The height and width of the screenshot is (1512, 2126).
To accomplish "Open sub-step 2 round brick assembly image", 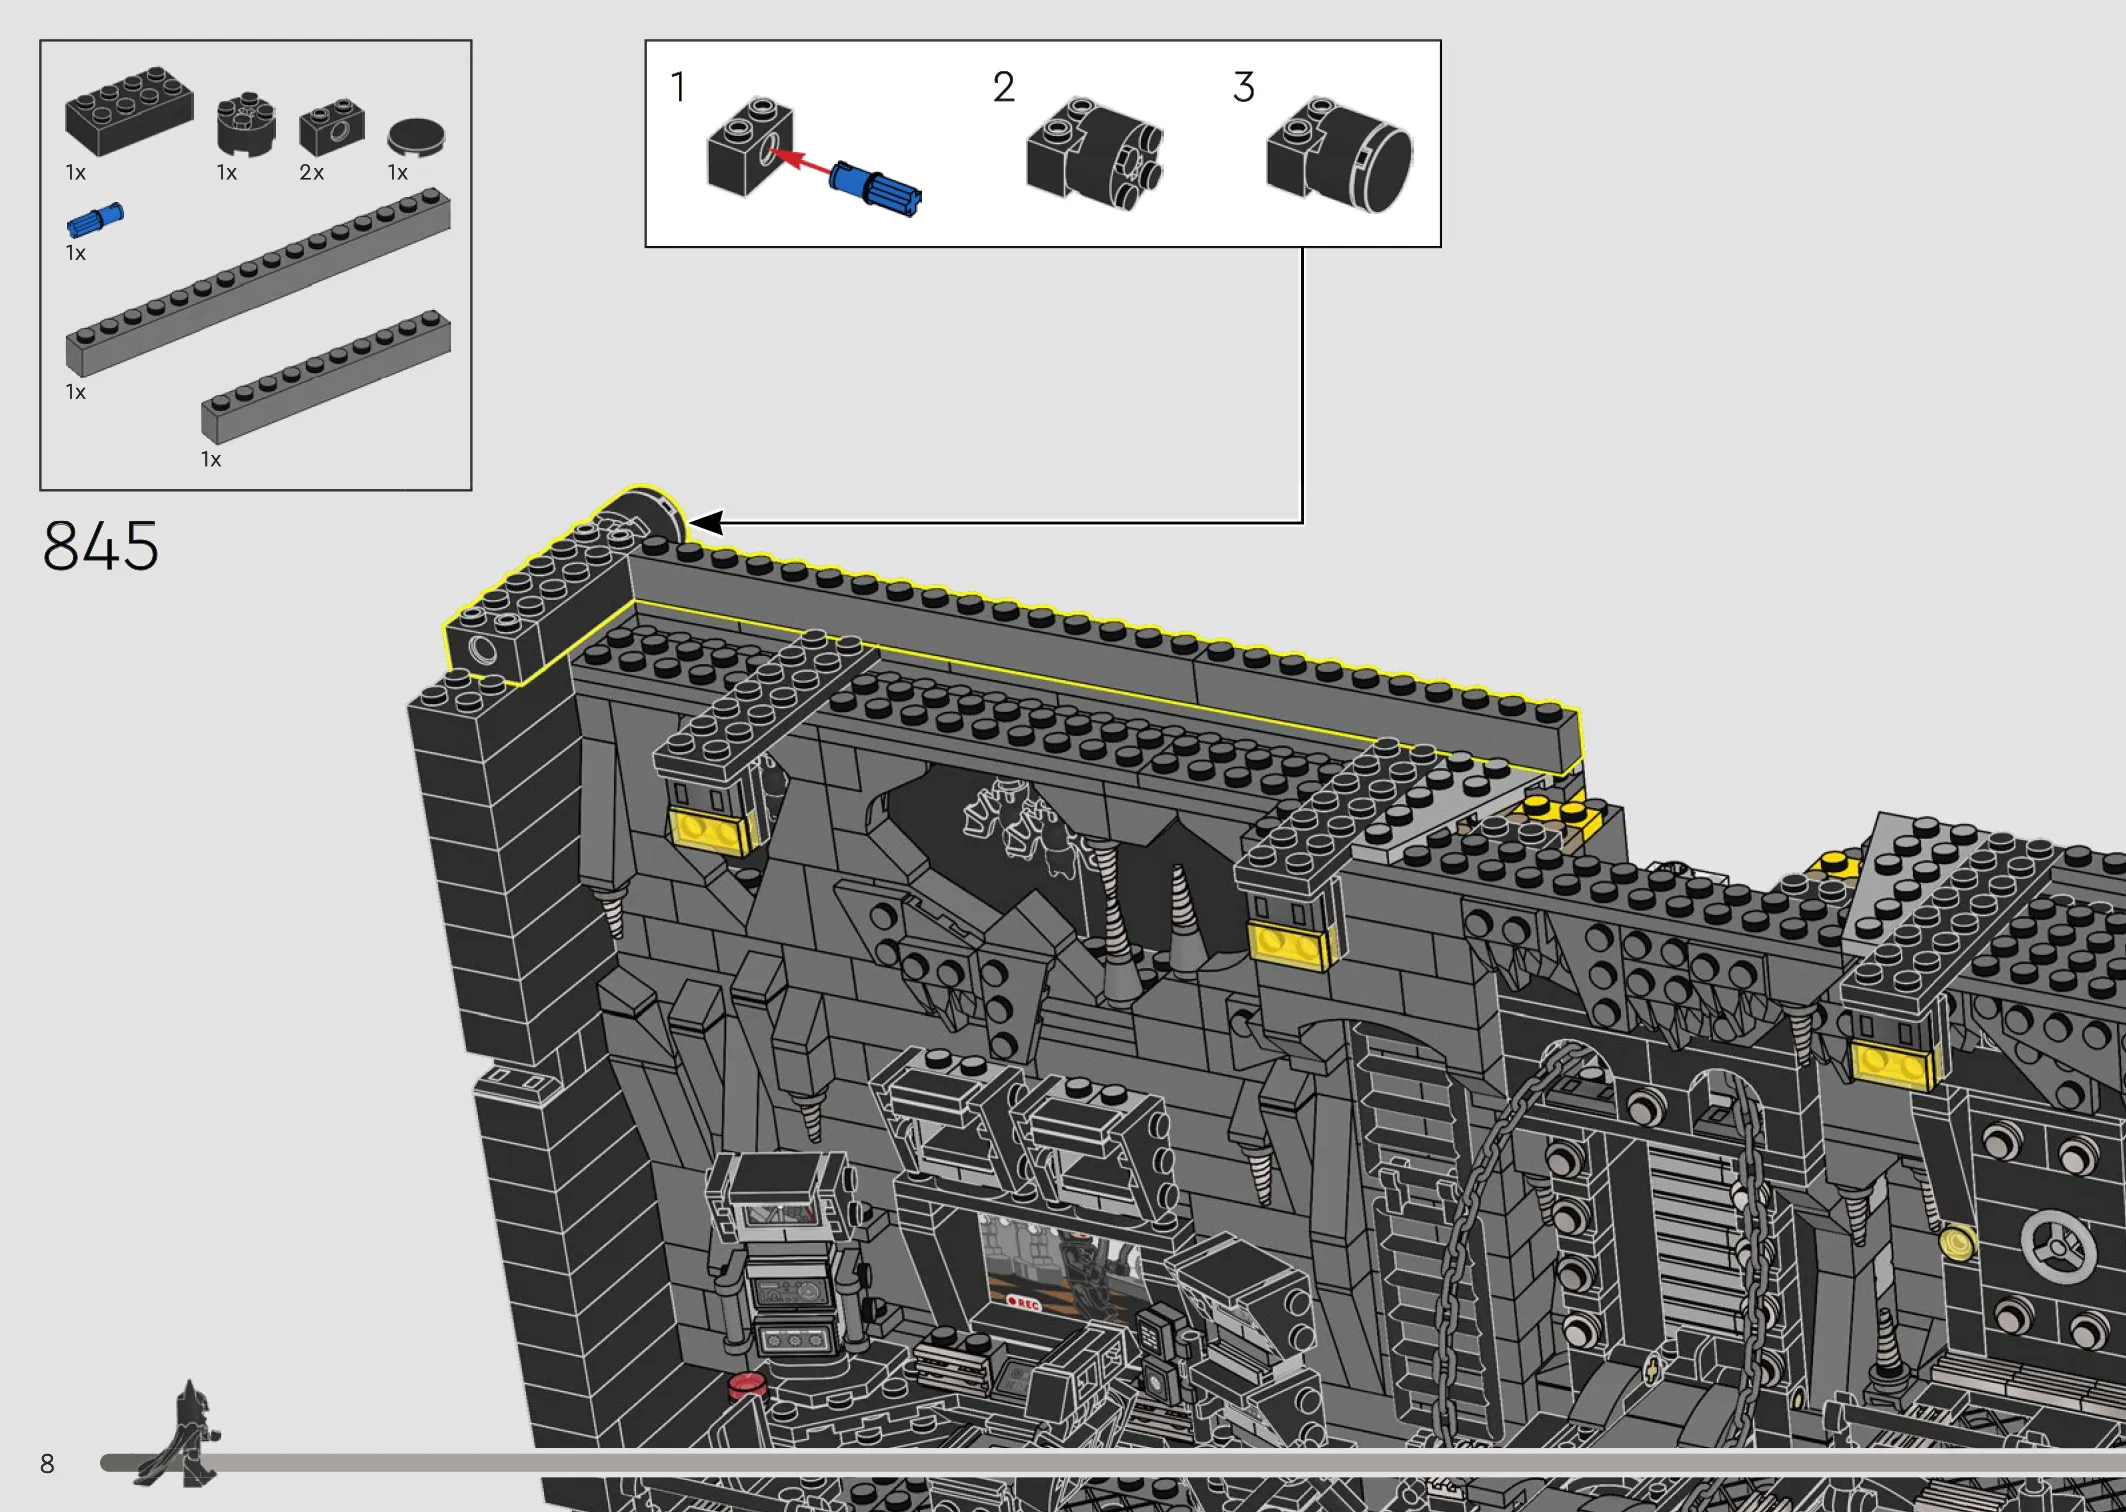I will [x=1095, y=153].
